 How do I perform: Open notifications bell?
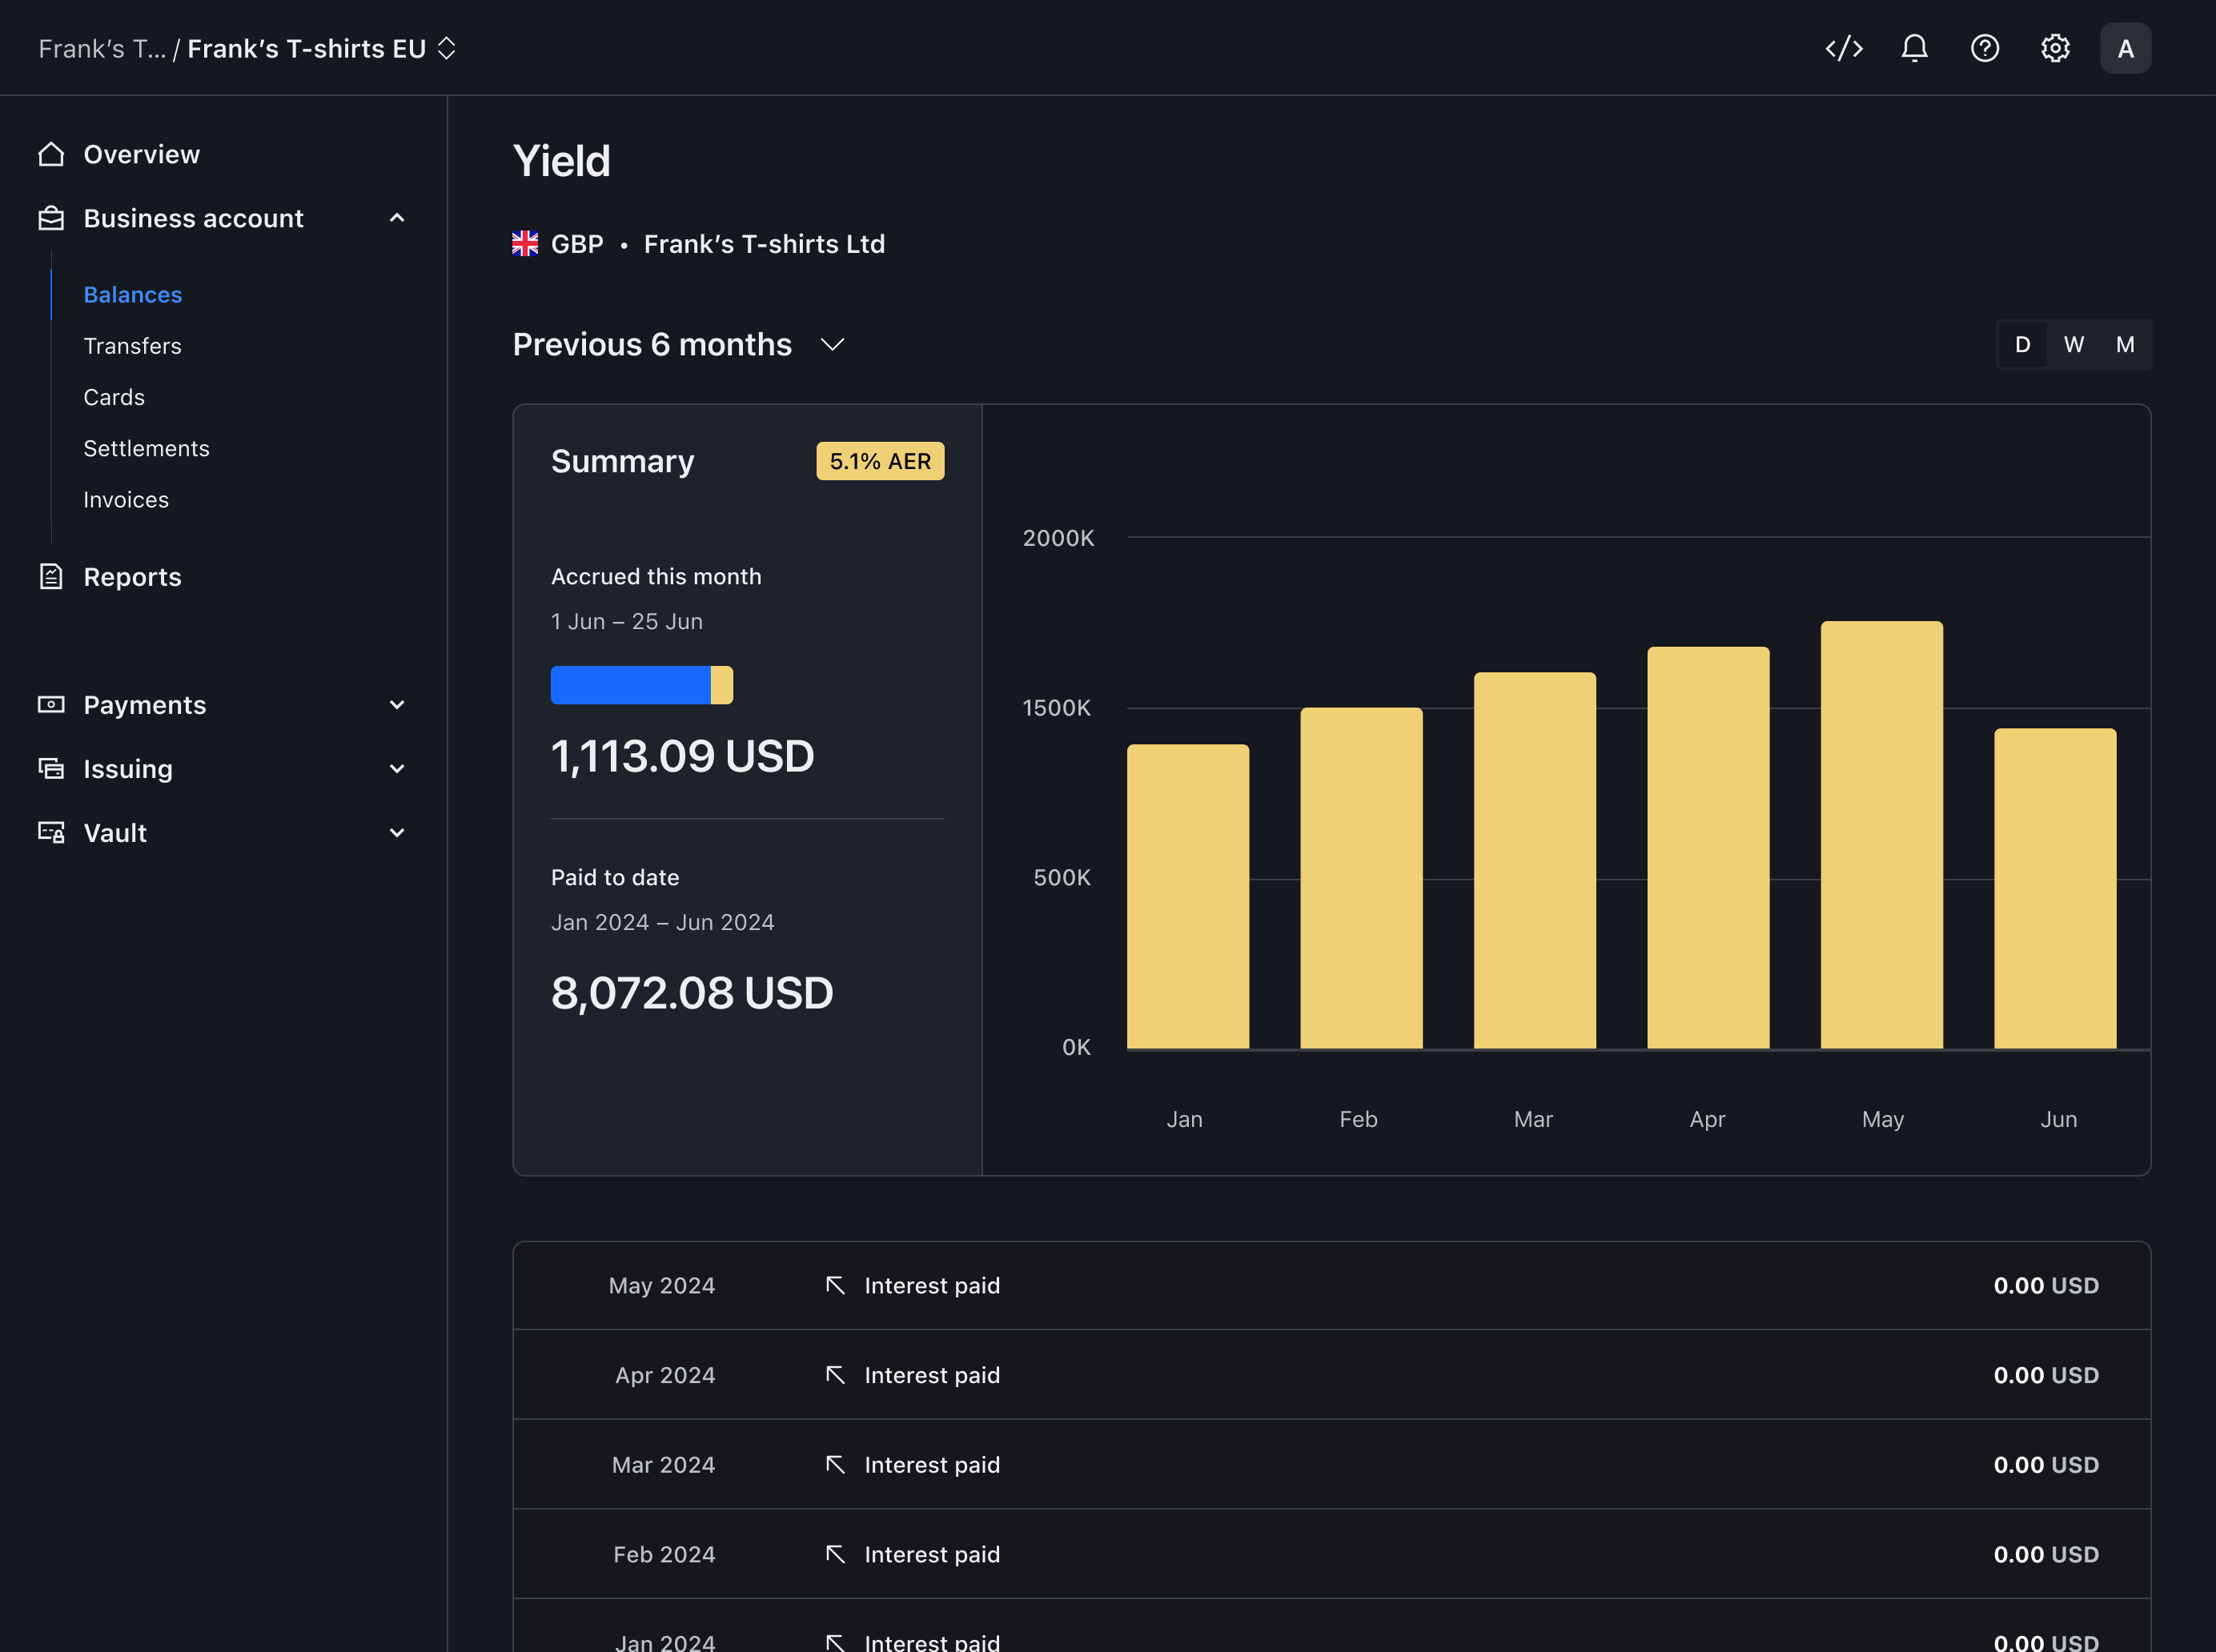coord(1914,48)
